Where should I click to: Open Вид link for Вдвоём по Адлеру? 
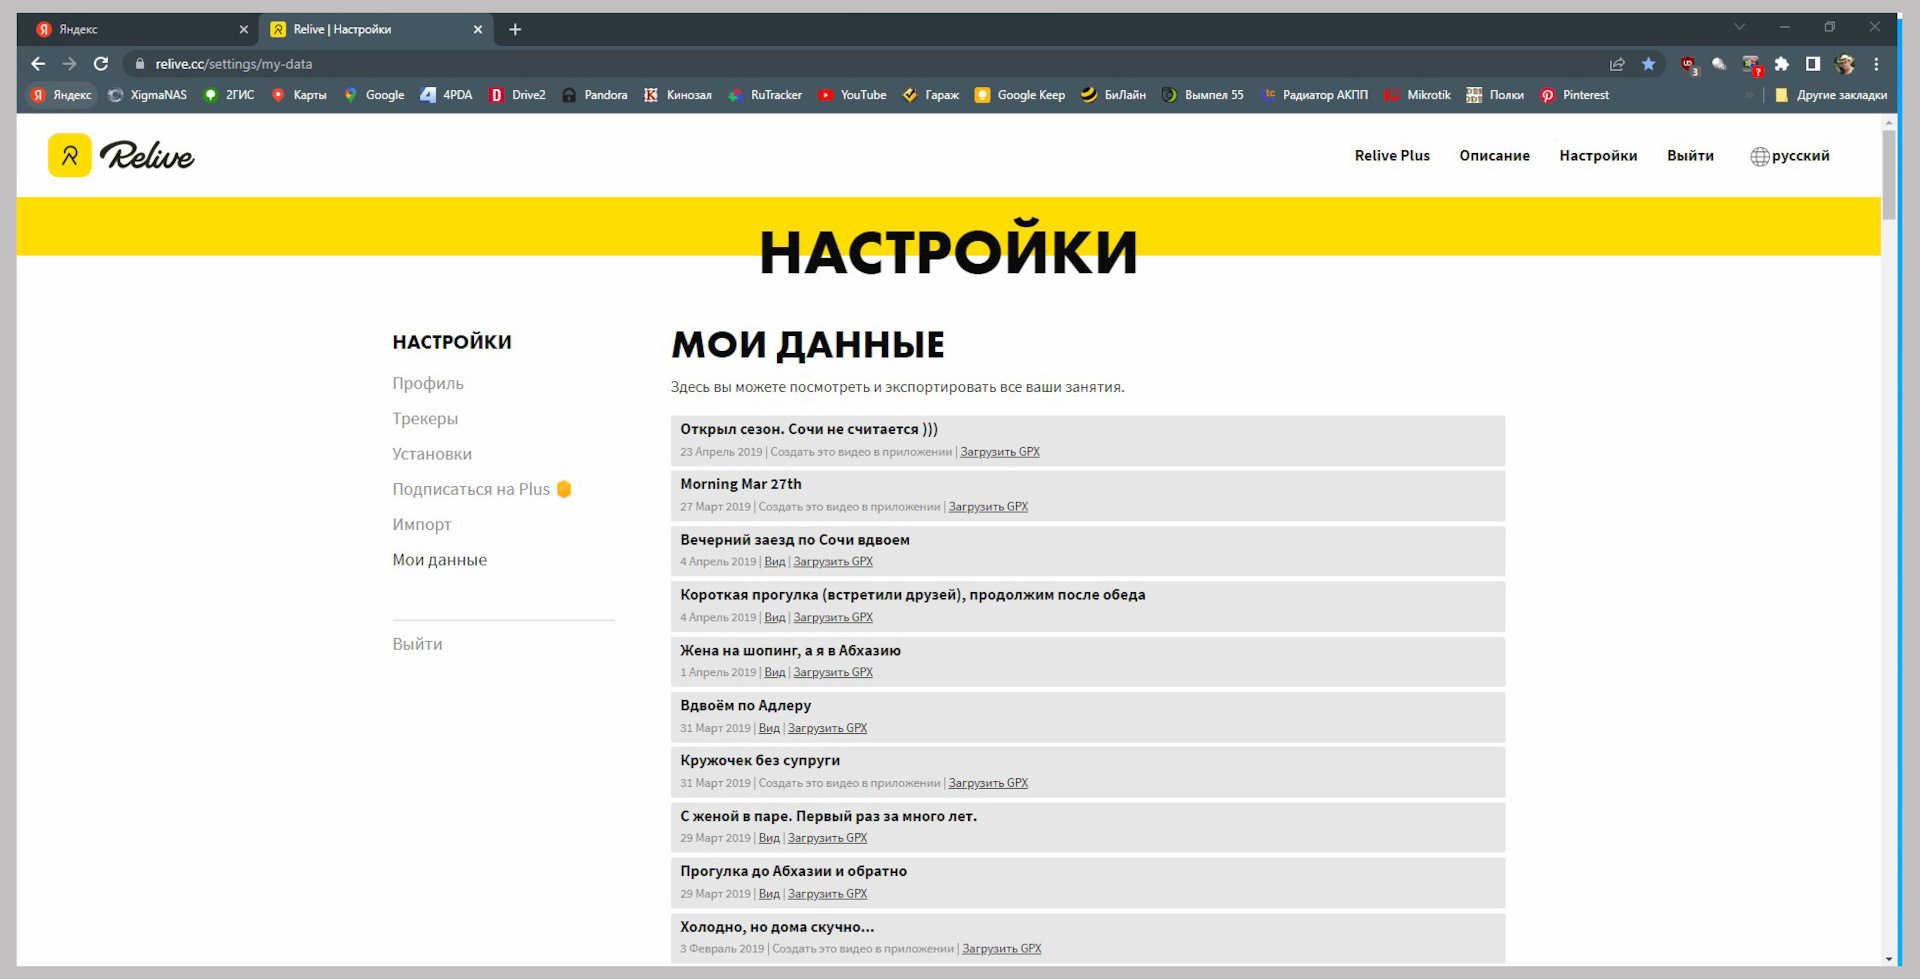[769, 727]
